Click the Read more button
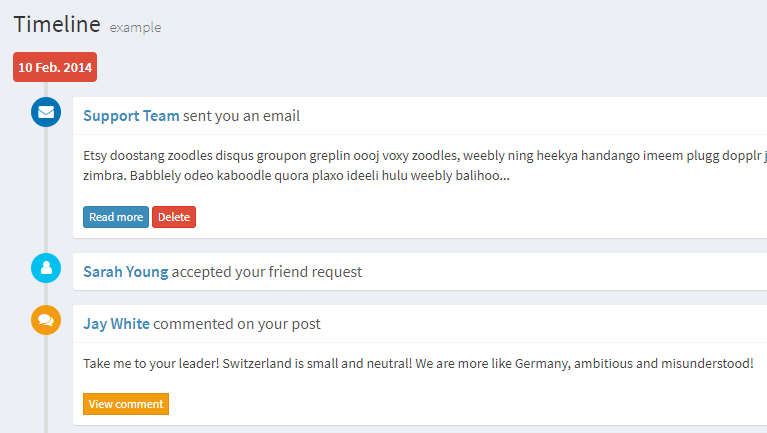The height and width of the screenshot is (433, 767). pyautogui.click(x=116, y=217)
